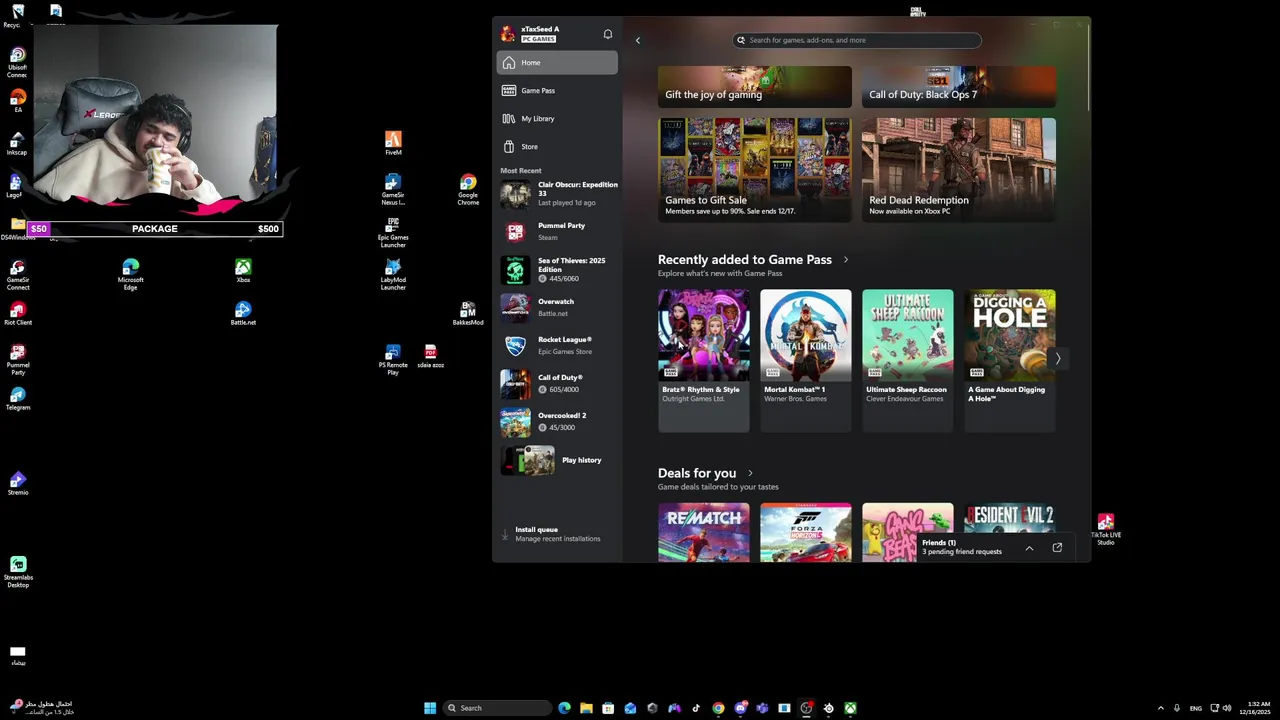This screenshot has width=1280, height=720.
Task: Open the Google Chrome desktop icon
Action: [x=468, y=190]
